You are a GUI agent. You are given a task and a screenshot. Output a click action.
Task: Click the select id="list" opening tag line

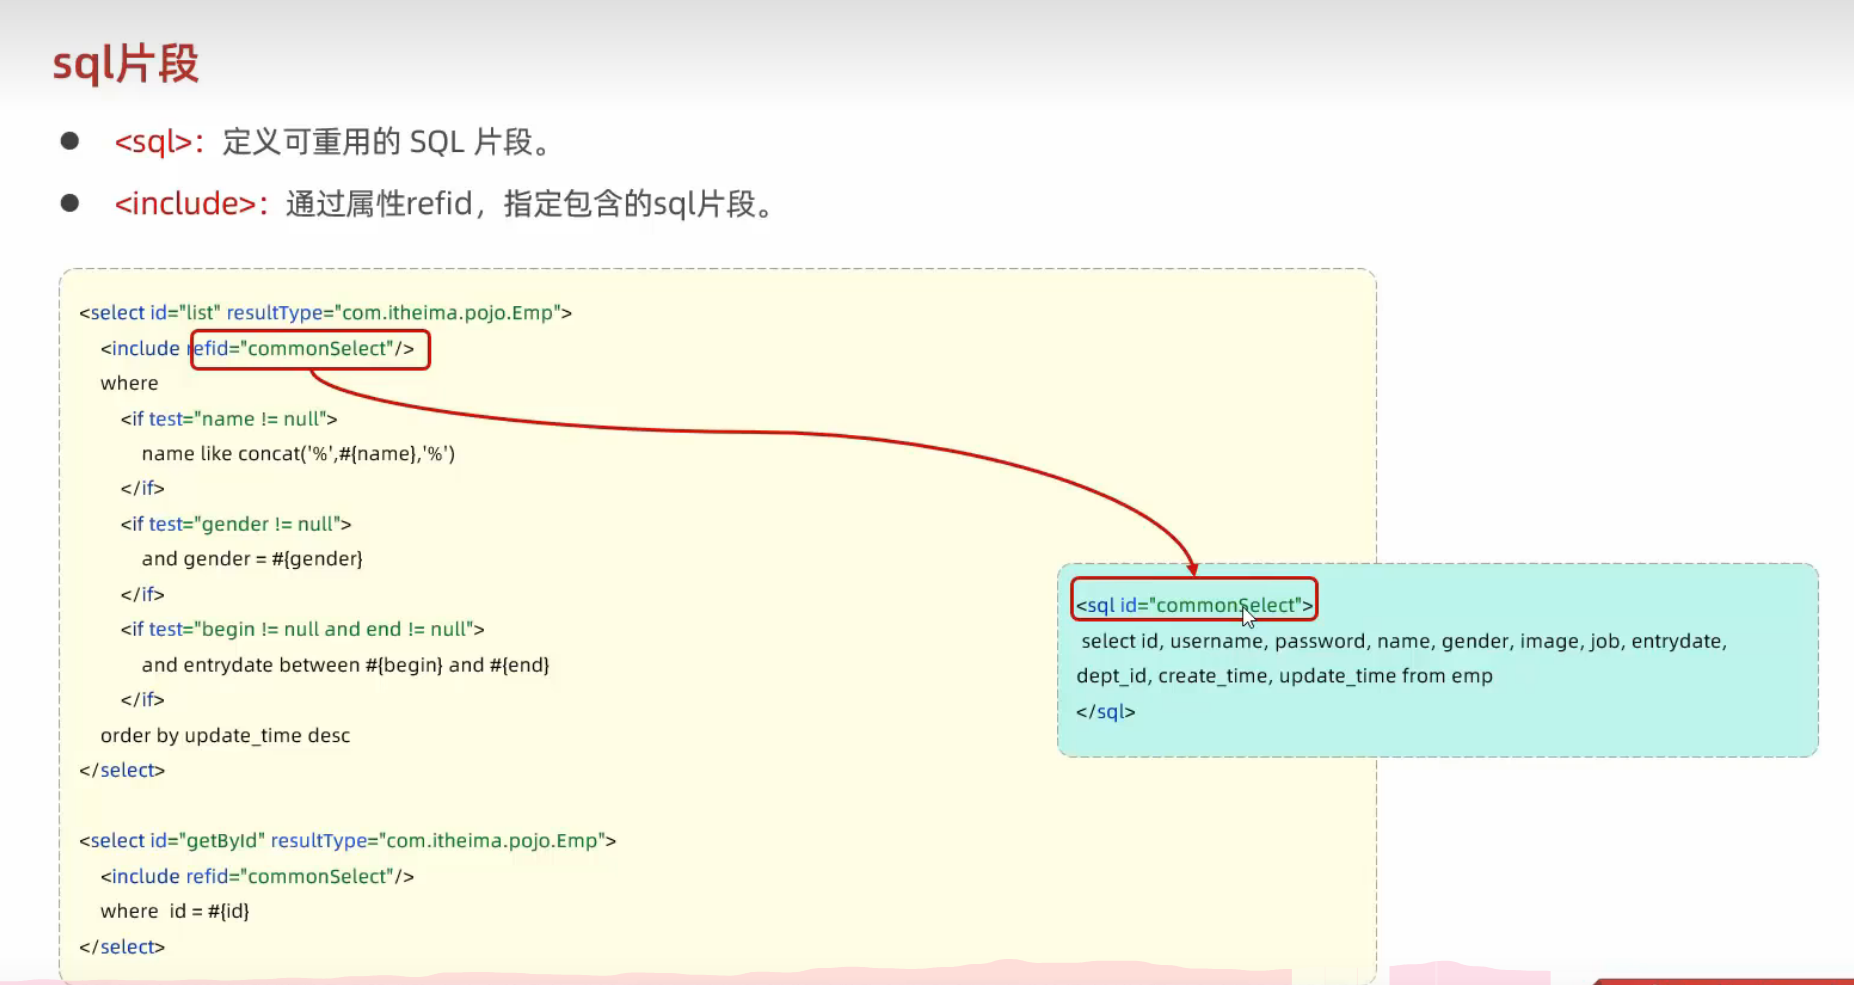[x=325, y=313]
